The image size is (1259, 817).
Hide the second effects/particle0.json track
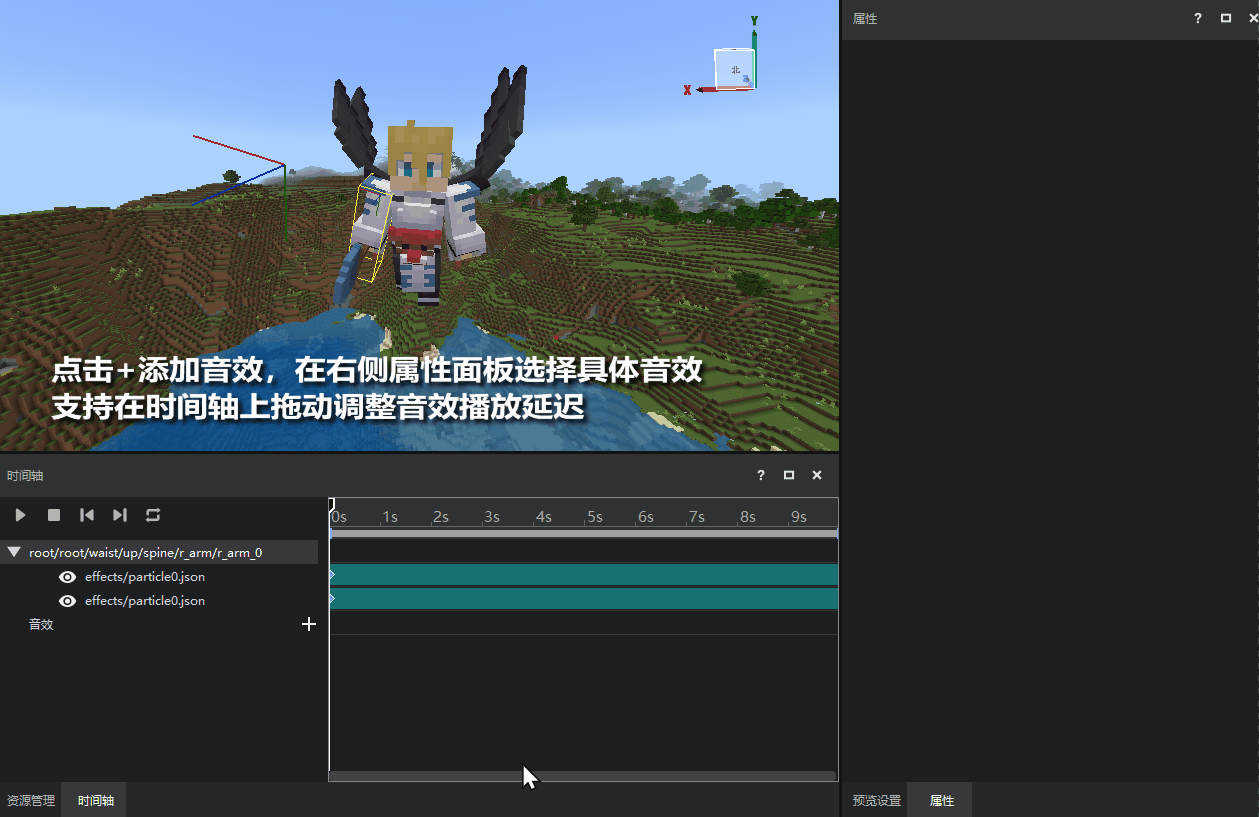point(68,601)
